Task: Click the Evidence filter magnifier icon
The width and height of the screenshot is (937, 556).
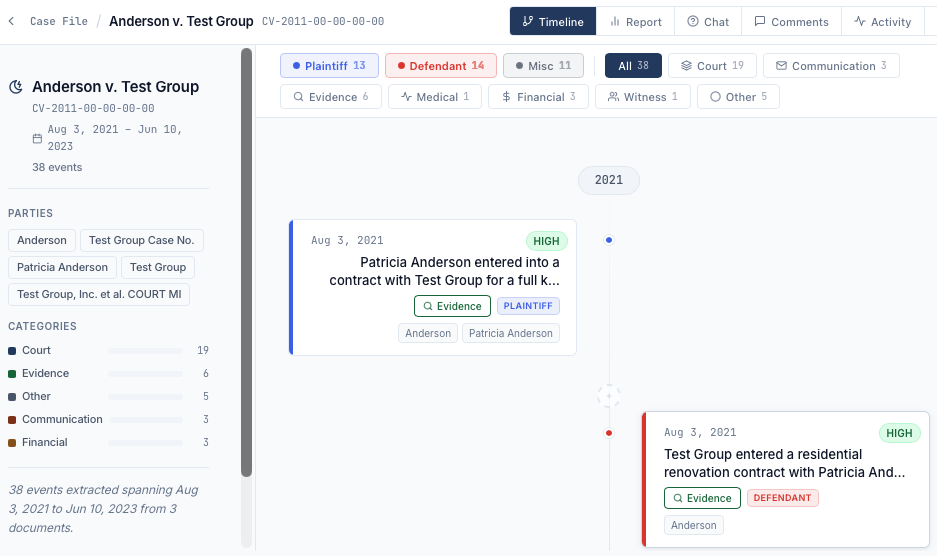Action: tap(298, 97)
